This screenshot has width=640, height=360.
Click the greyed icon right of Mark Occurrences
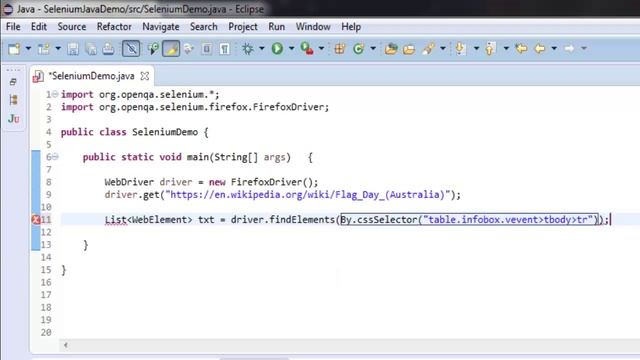pos(189,49)
